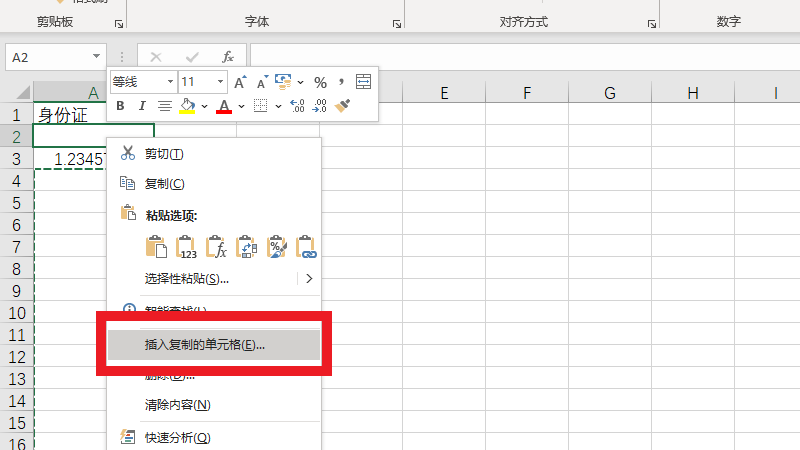The image size is (800, 450).
Task: Toggle Bold in the mini toolbar
Action: tap(121, 106)
